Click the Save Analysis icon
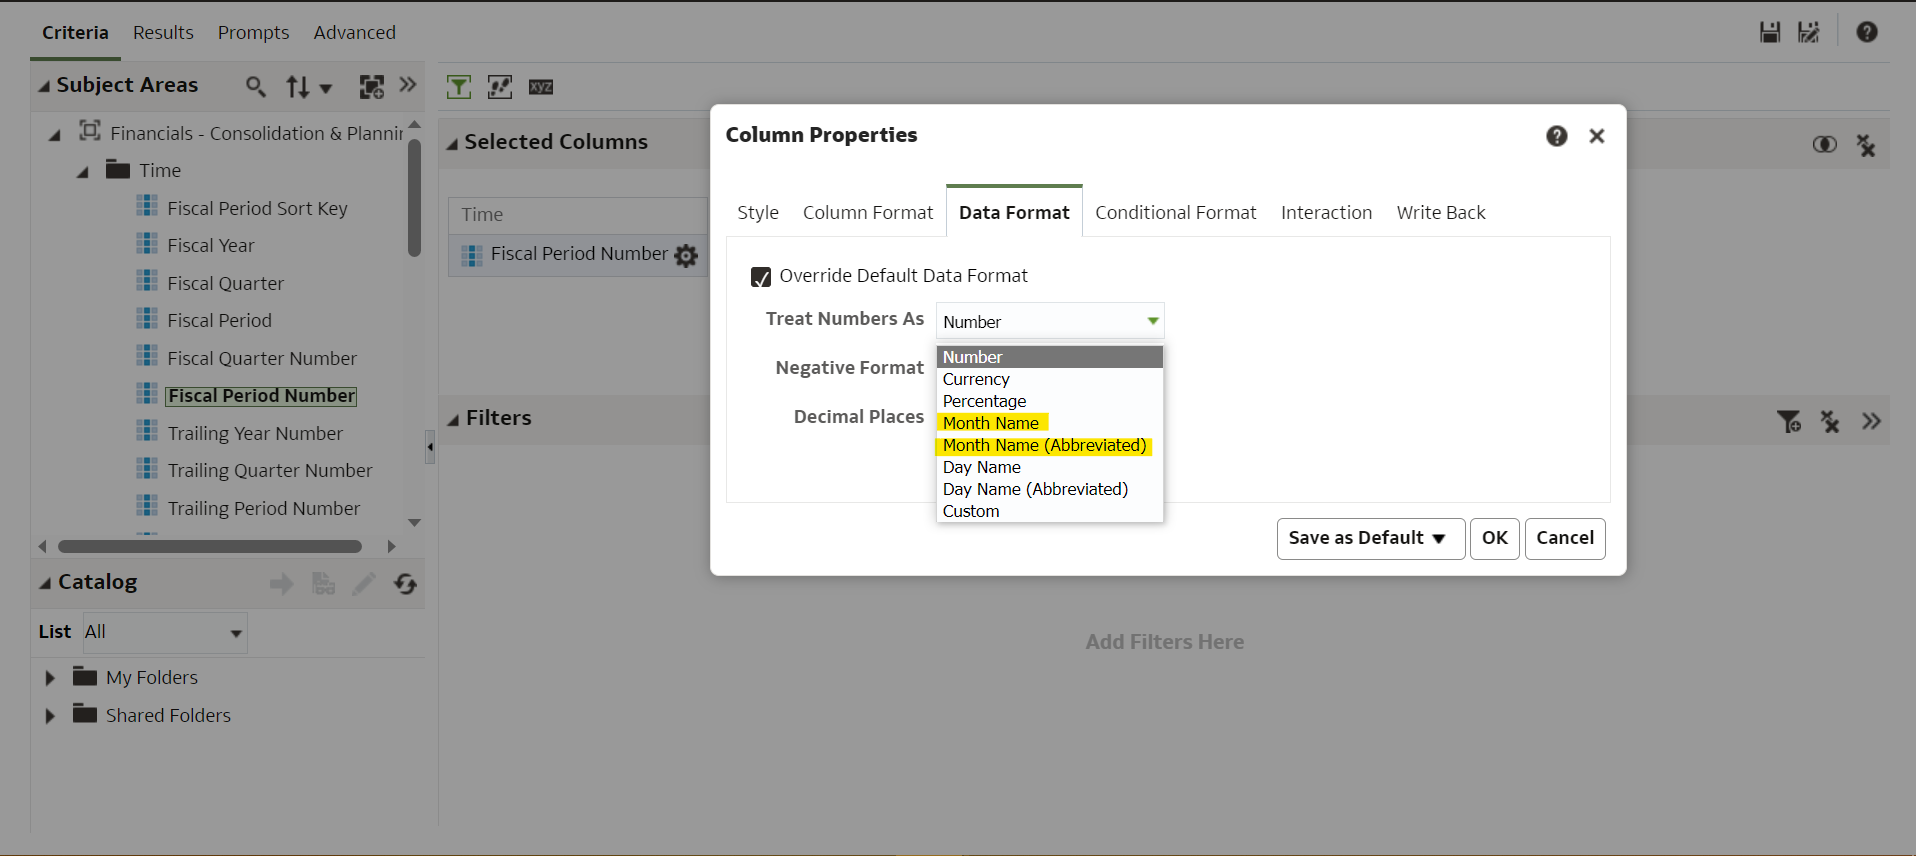1916x856 pixels. click(x=1770, y=32)
